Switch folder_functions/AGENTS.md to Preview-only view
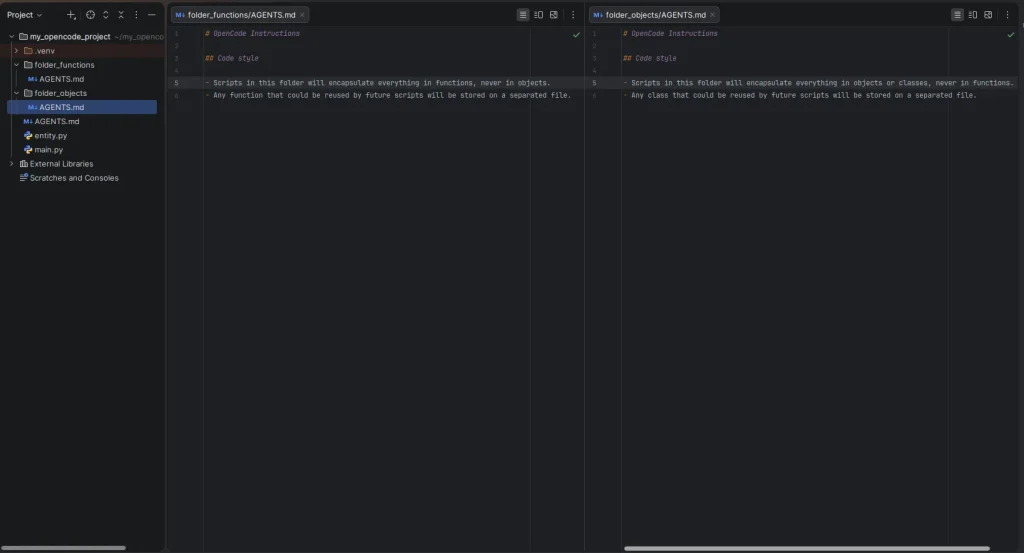 point(554,14)
